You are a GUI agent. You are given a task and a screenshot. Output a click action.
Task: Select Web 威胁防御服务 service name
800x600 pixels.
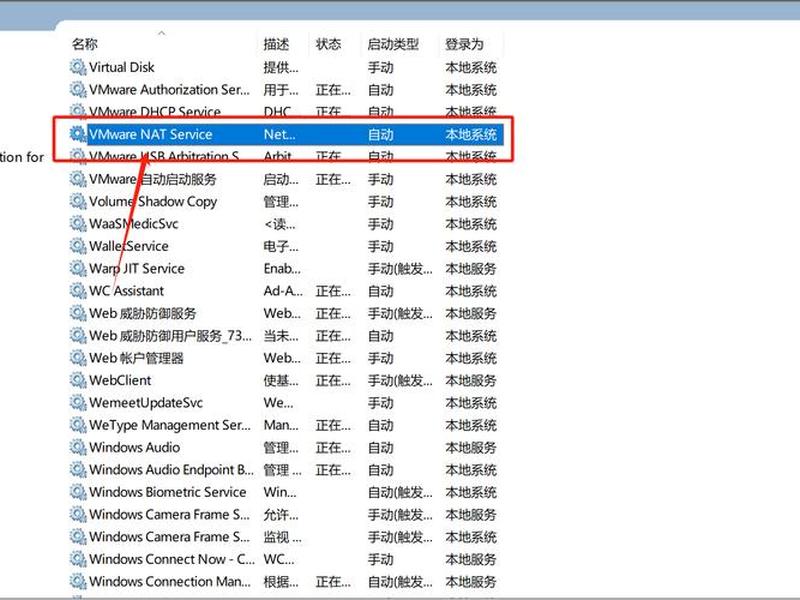coord(142,313)
